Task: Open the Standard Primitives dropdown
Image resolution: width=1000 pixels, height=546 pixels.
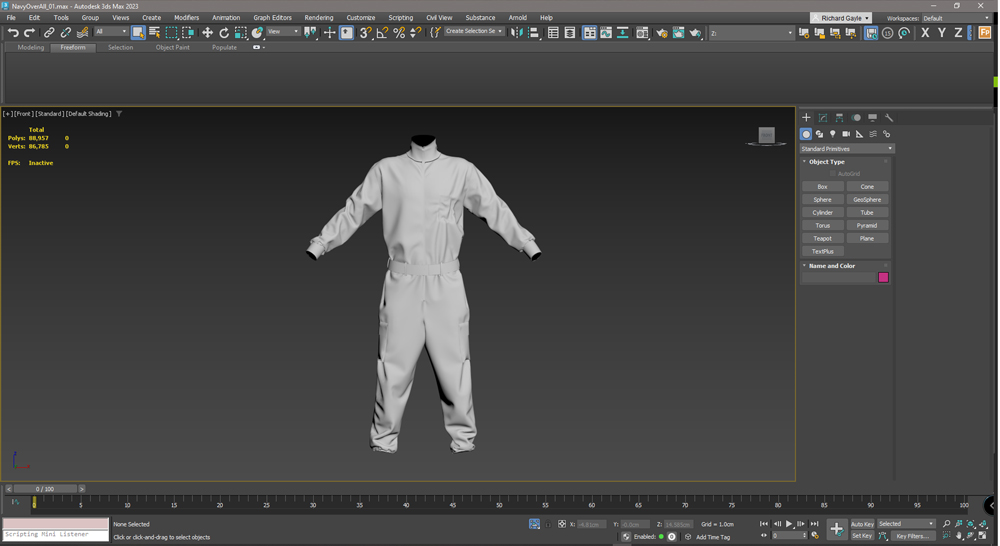Action: pyautogui.click(x=846, y=149)
